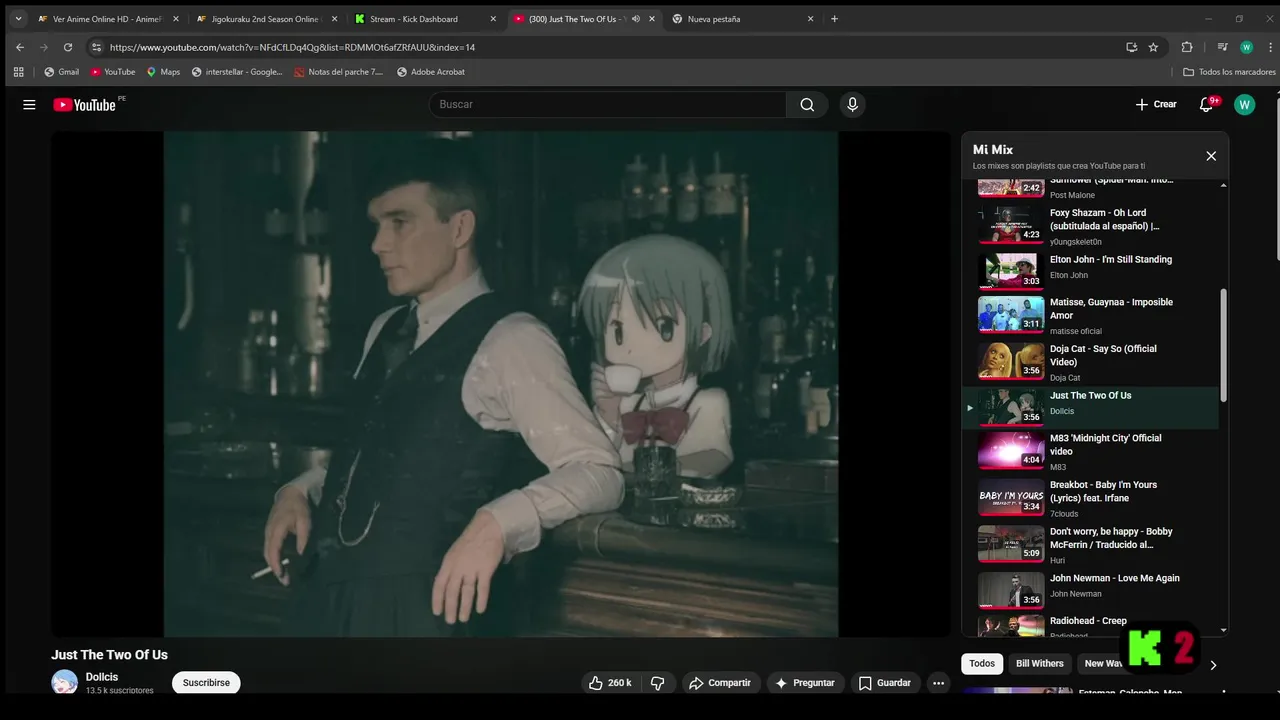Click the video player to pause
The image size is (1280, 720).
(501, 384)
